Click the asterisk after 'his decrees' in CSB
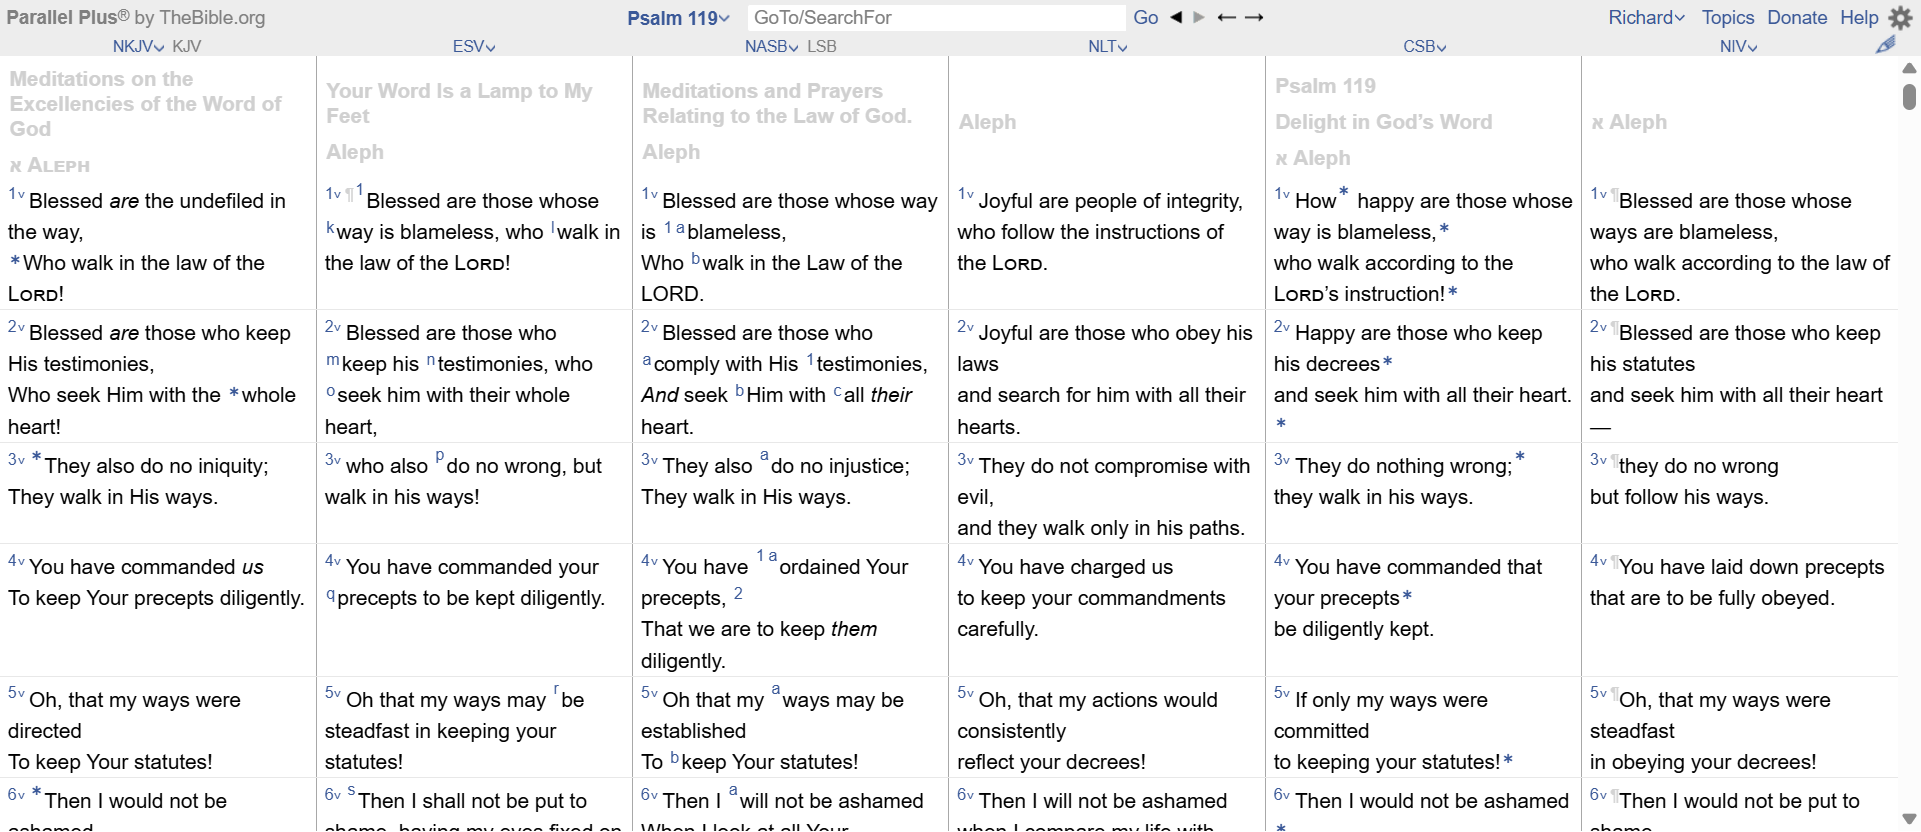The image size is (1921, 832). coord(1387,363)
